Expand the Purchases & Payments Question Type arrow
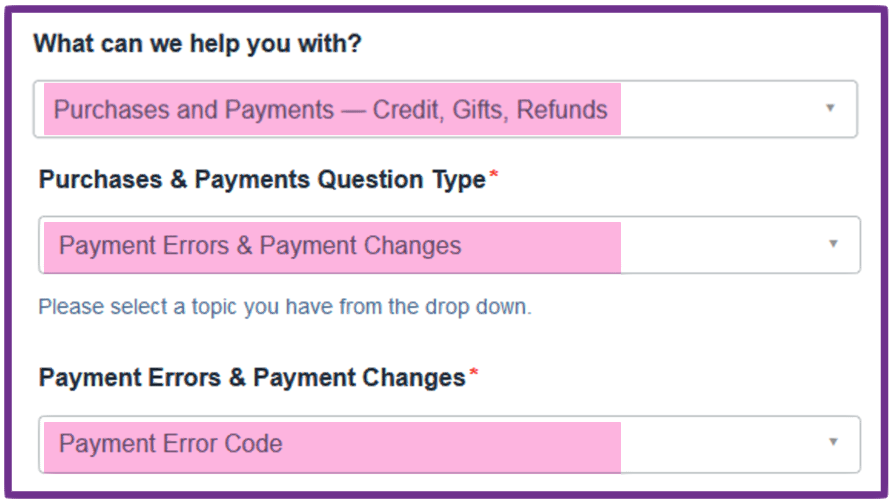The image size is (892, 501). pos(832,244)
